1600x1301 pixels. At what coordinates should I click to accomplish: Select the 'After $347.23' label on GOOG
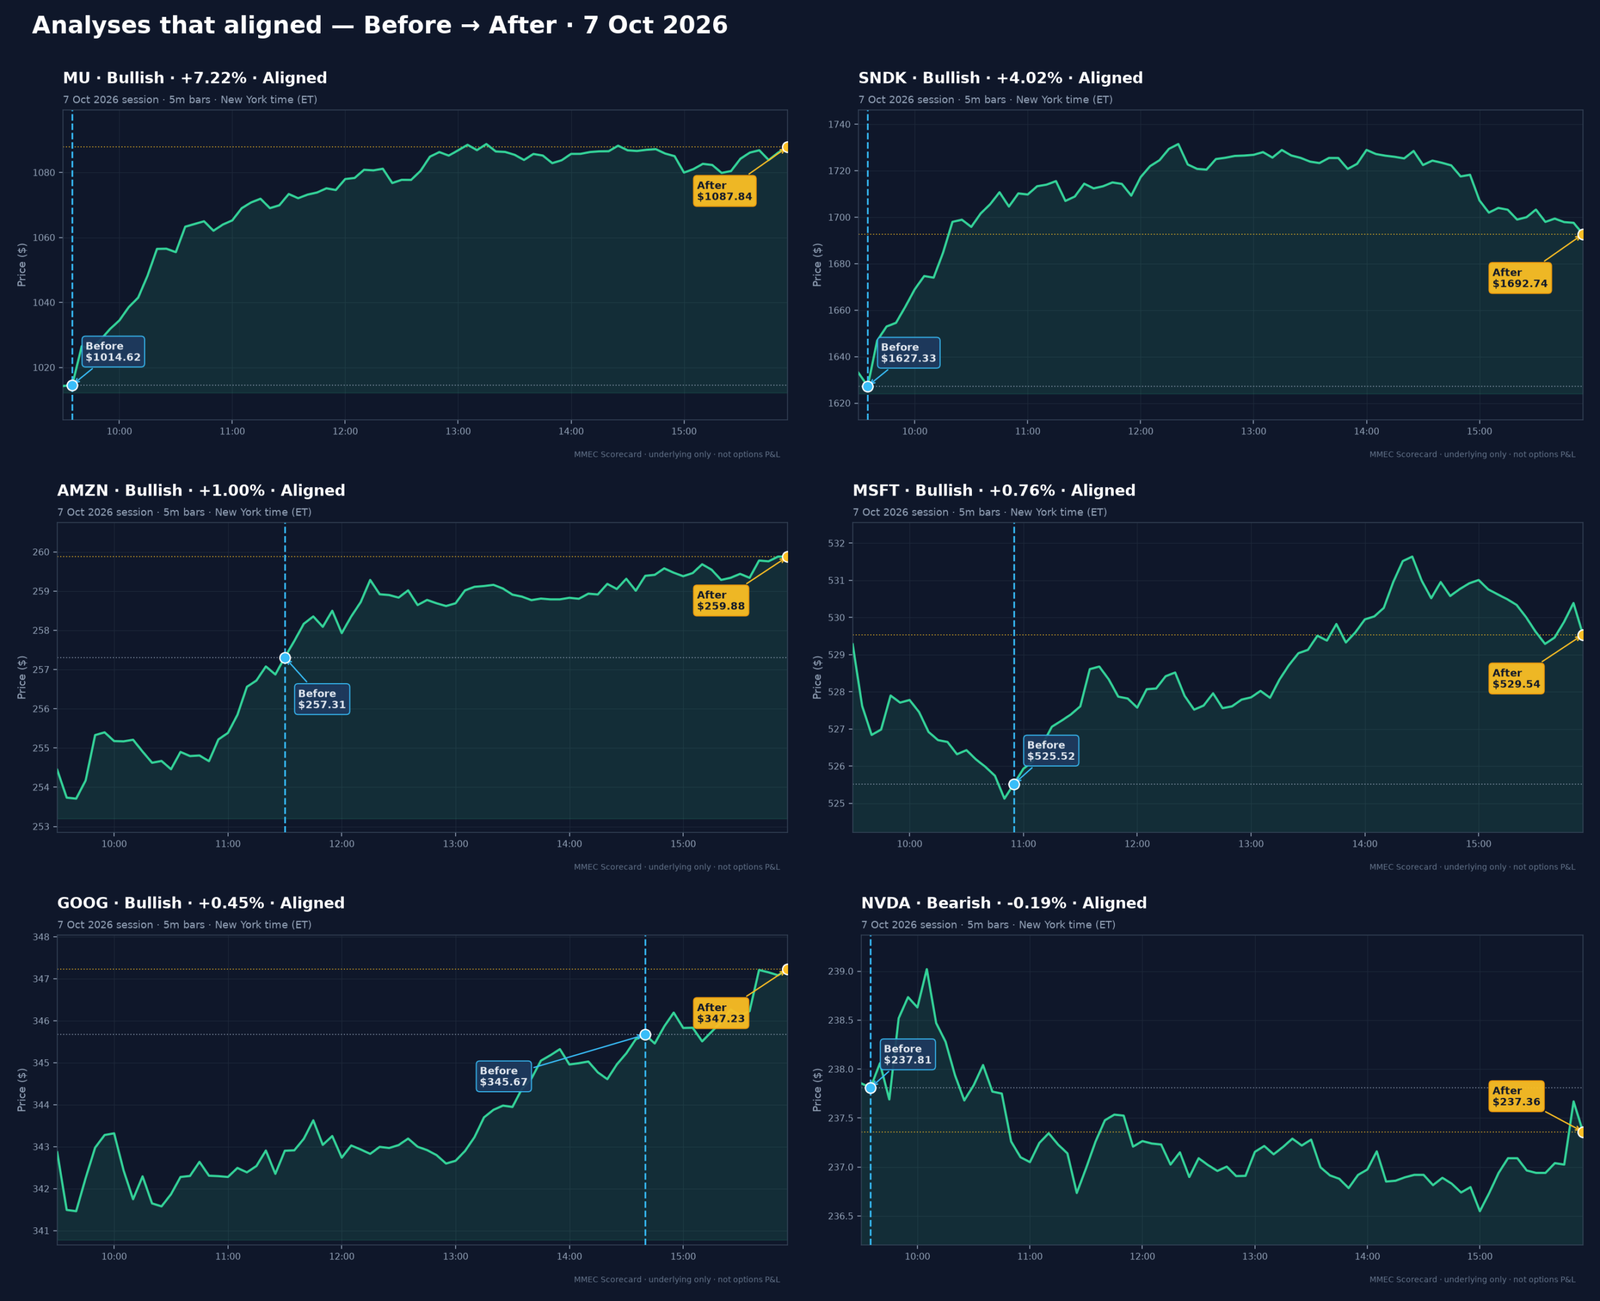(x=721, y=1013)
